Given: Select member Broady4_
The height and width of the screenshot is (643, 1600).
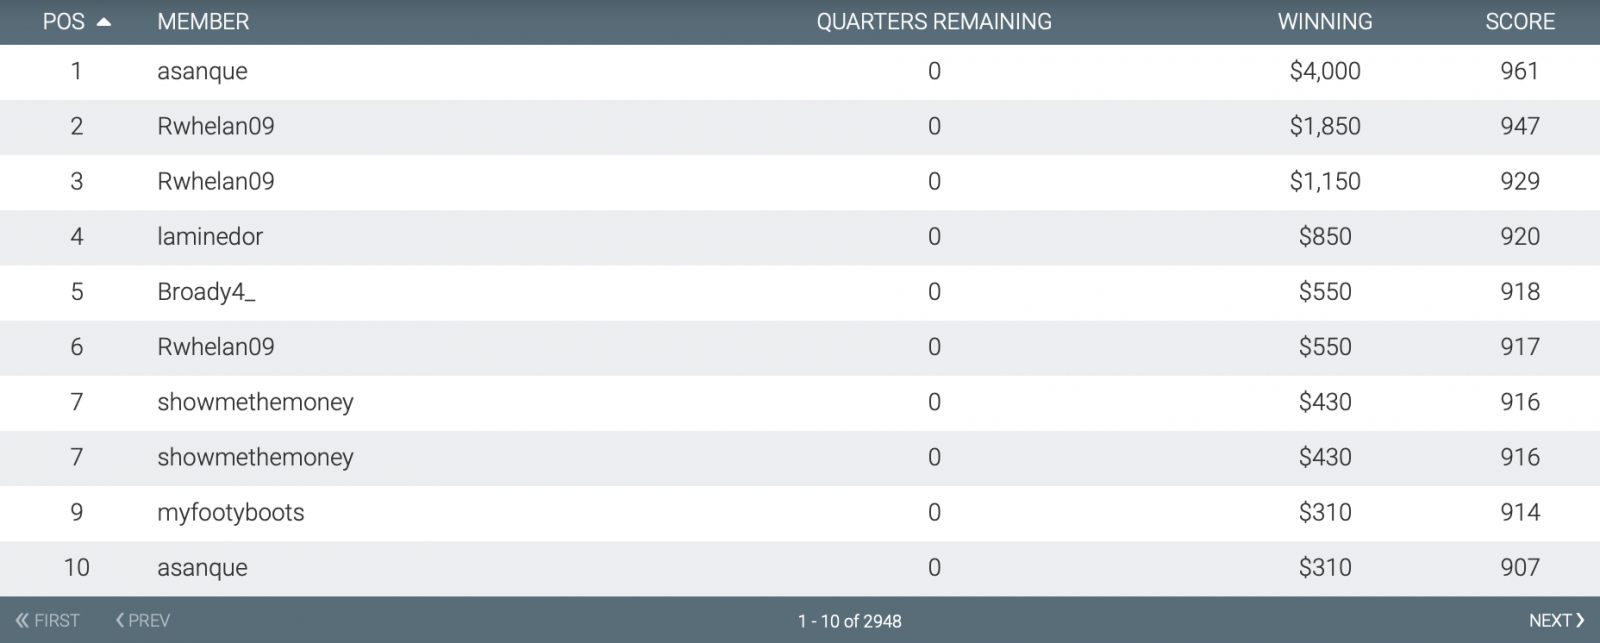Looking at the screenshot, I should [206, 292].
